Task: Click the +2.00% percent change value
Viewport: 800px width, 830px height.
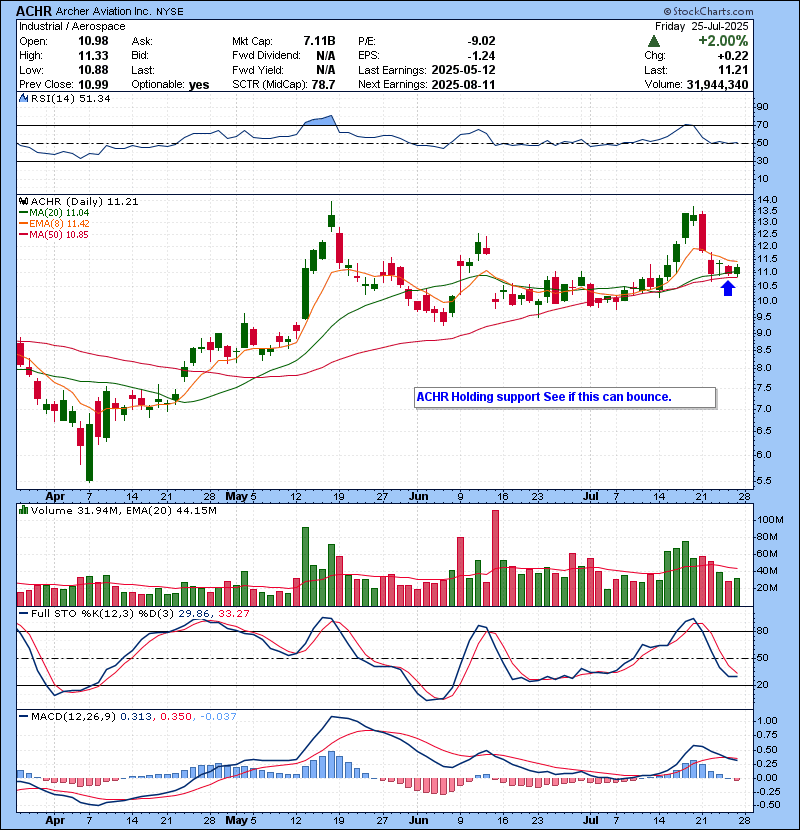Action: pyautogui.click(x=723, y=41)
